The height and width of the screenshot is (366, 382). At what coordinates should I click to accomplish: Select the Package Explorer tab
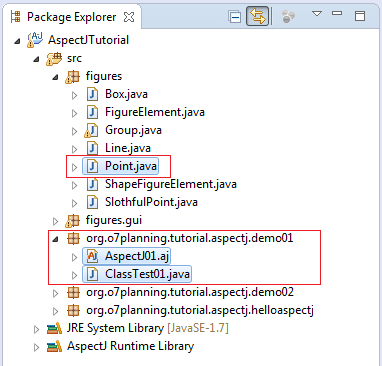point(71,17)
